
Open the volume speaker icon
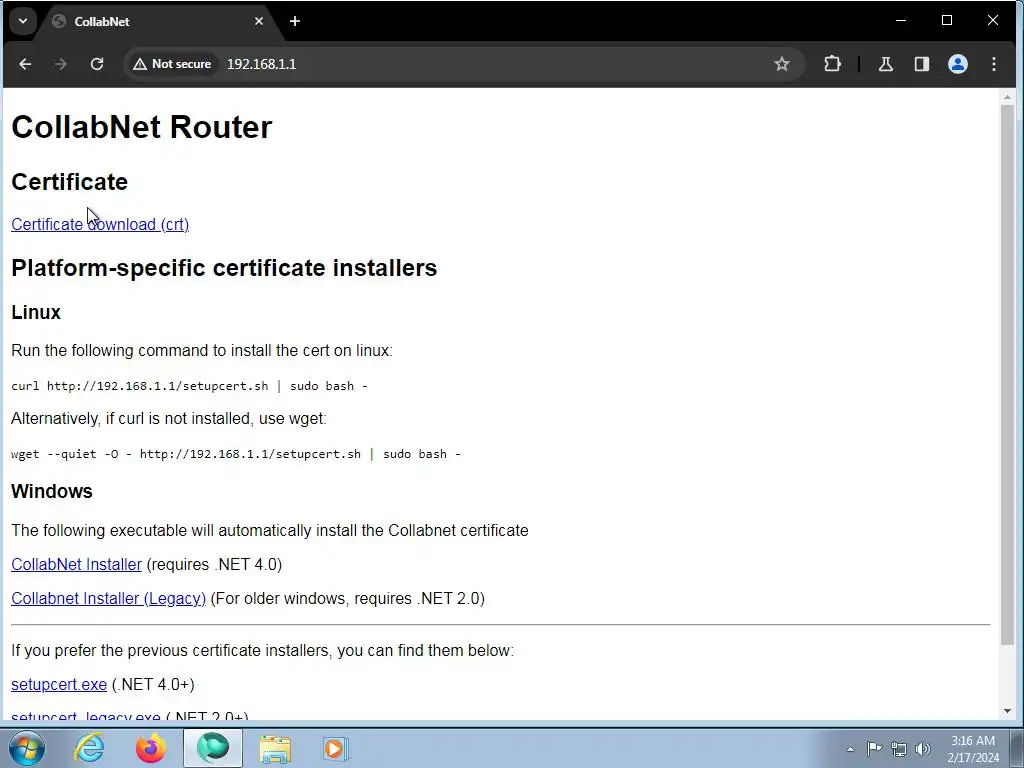click(923, 749)
